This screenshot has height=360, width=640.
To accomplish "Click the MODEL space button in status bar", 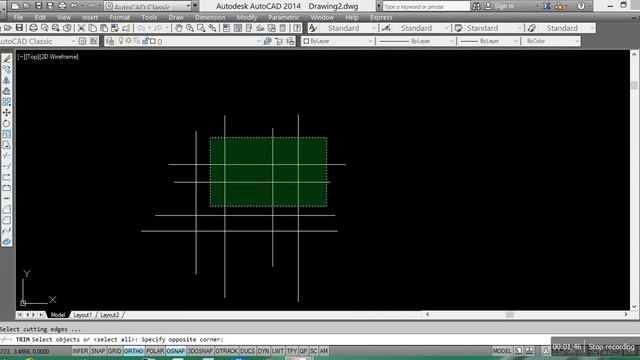I will coord(502,351).
